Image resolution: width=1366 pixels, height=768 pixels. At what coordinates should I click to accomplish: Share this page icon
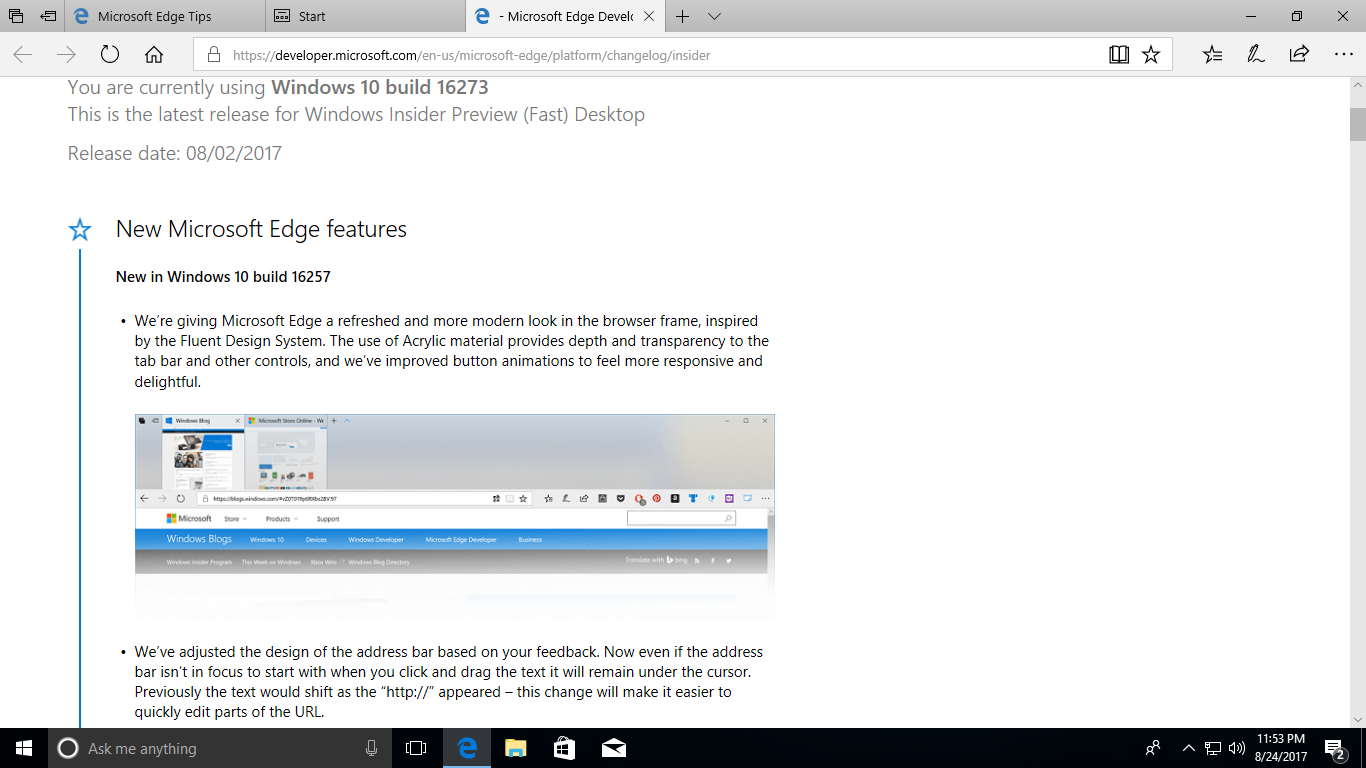click(1299, 55)
